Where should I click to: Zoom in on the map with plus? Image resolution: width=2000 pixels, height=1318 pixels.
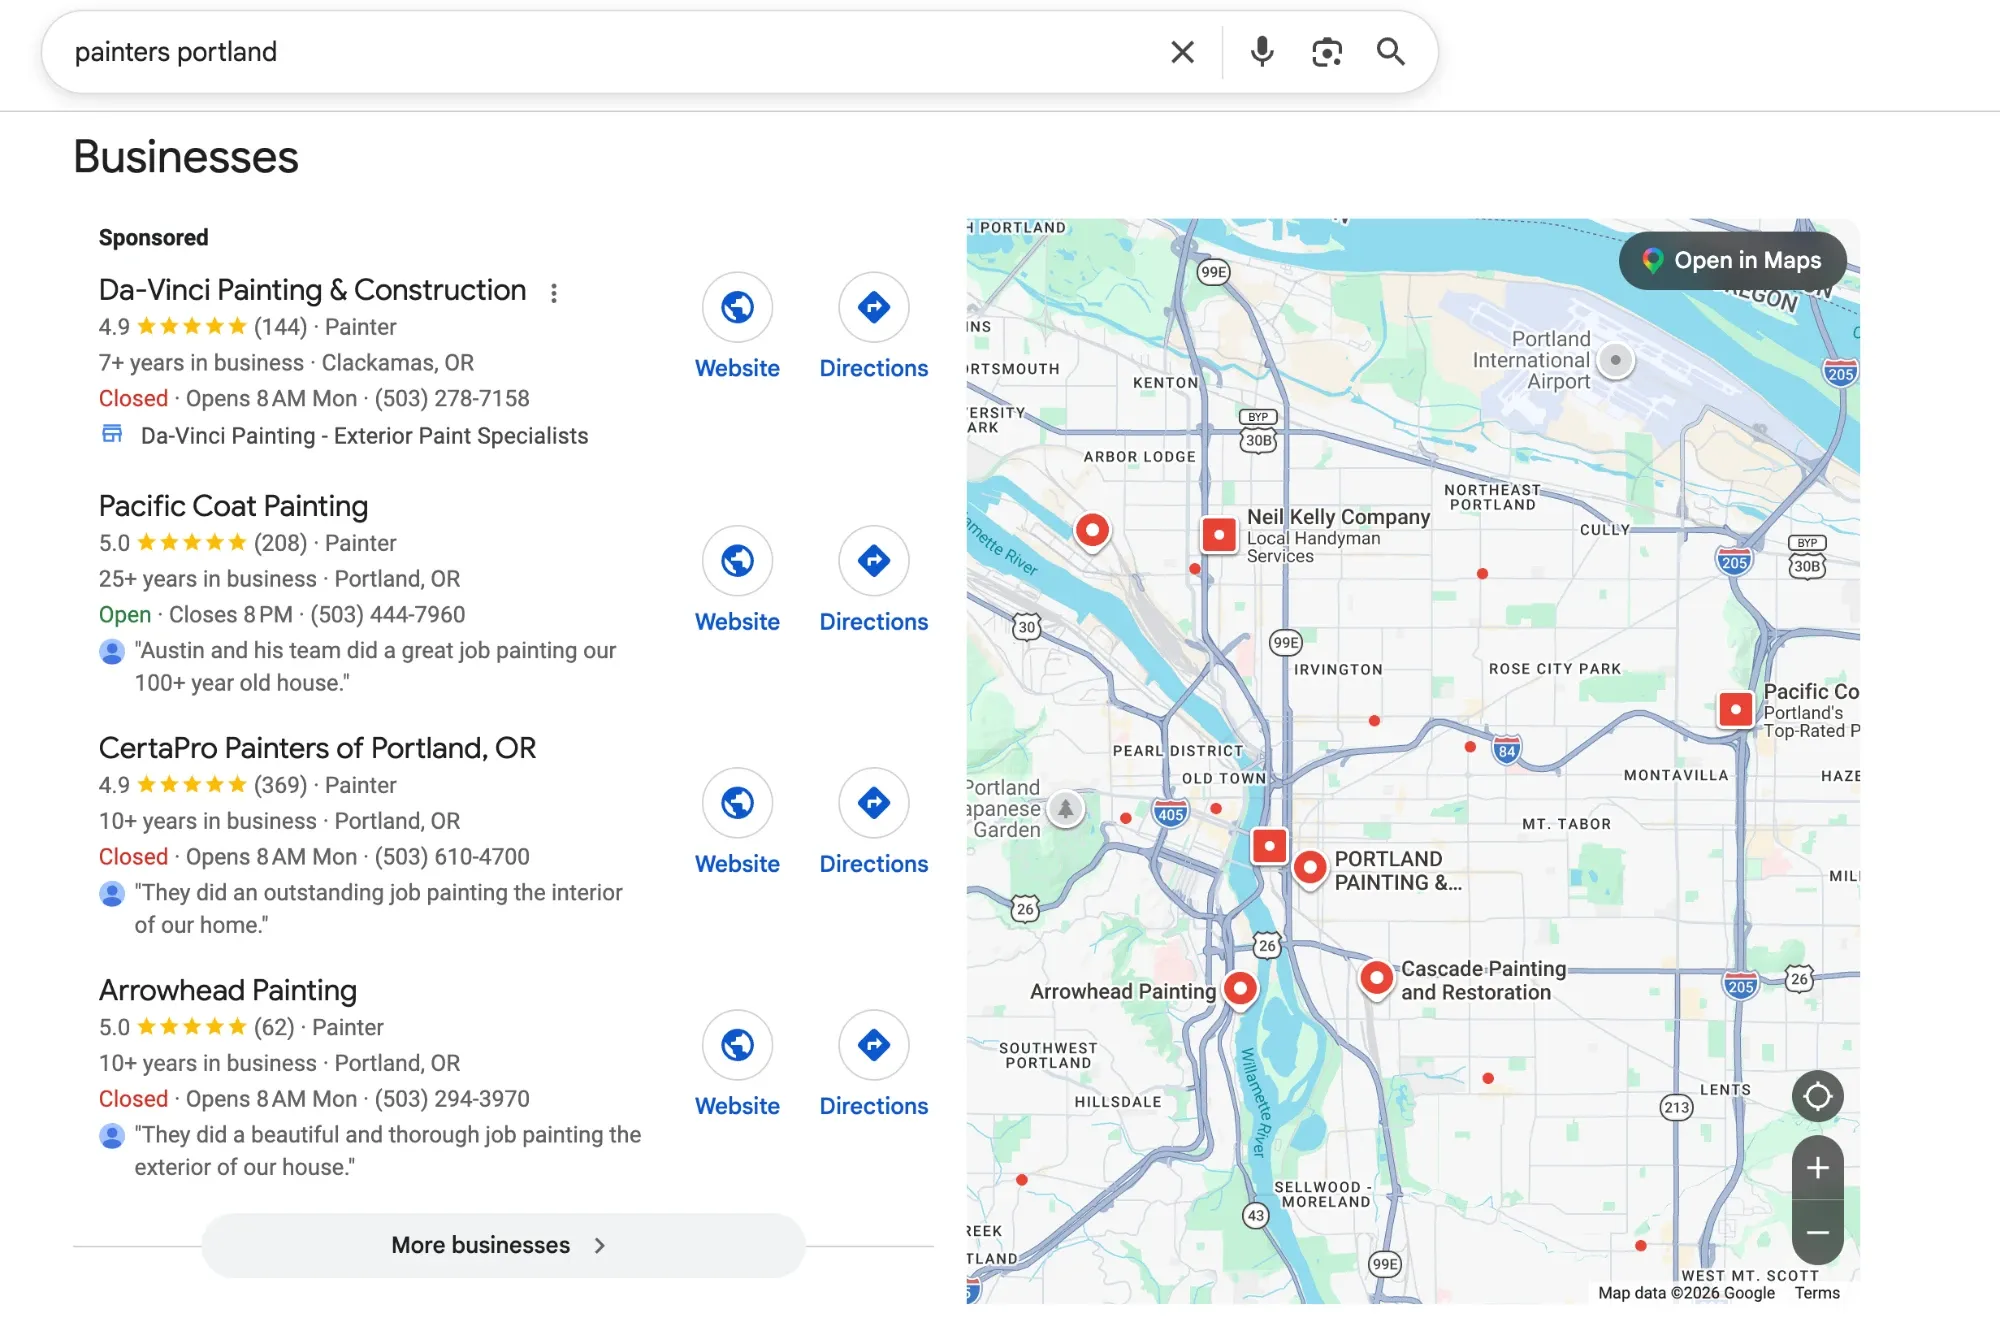[1817, 1168]
